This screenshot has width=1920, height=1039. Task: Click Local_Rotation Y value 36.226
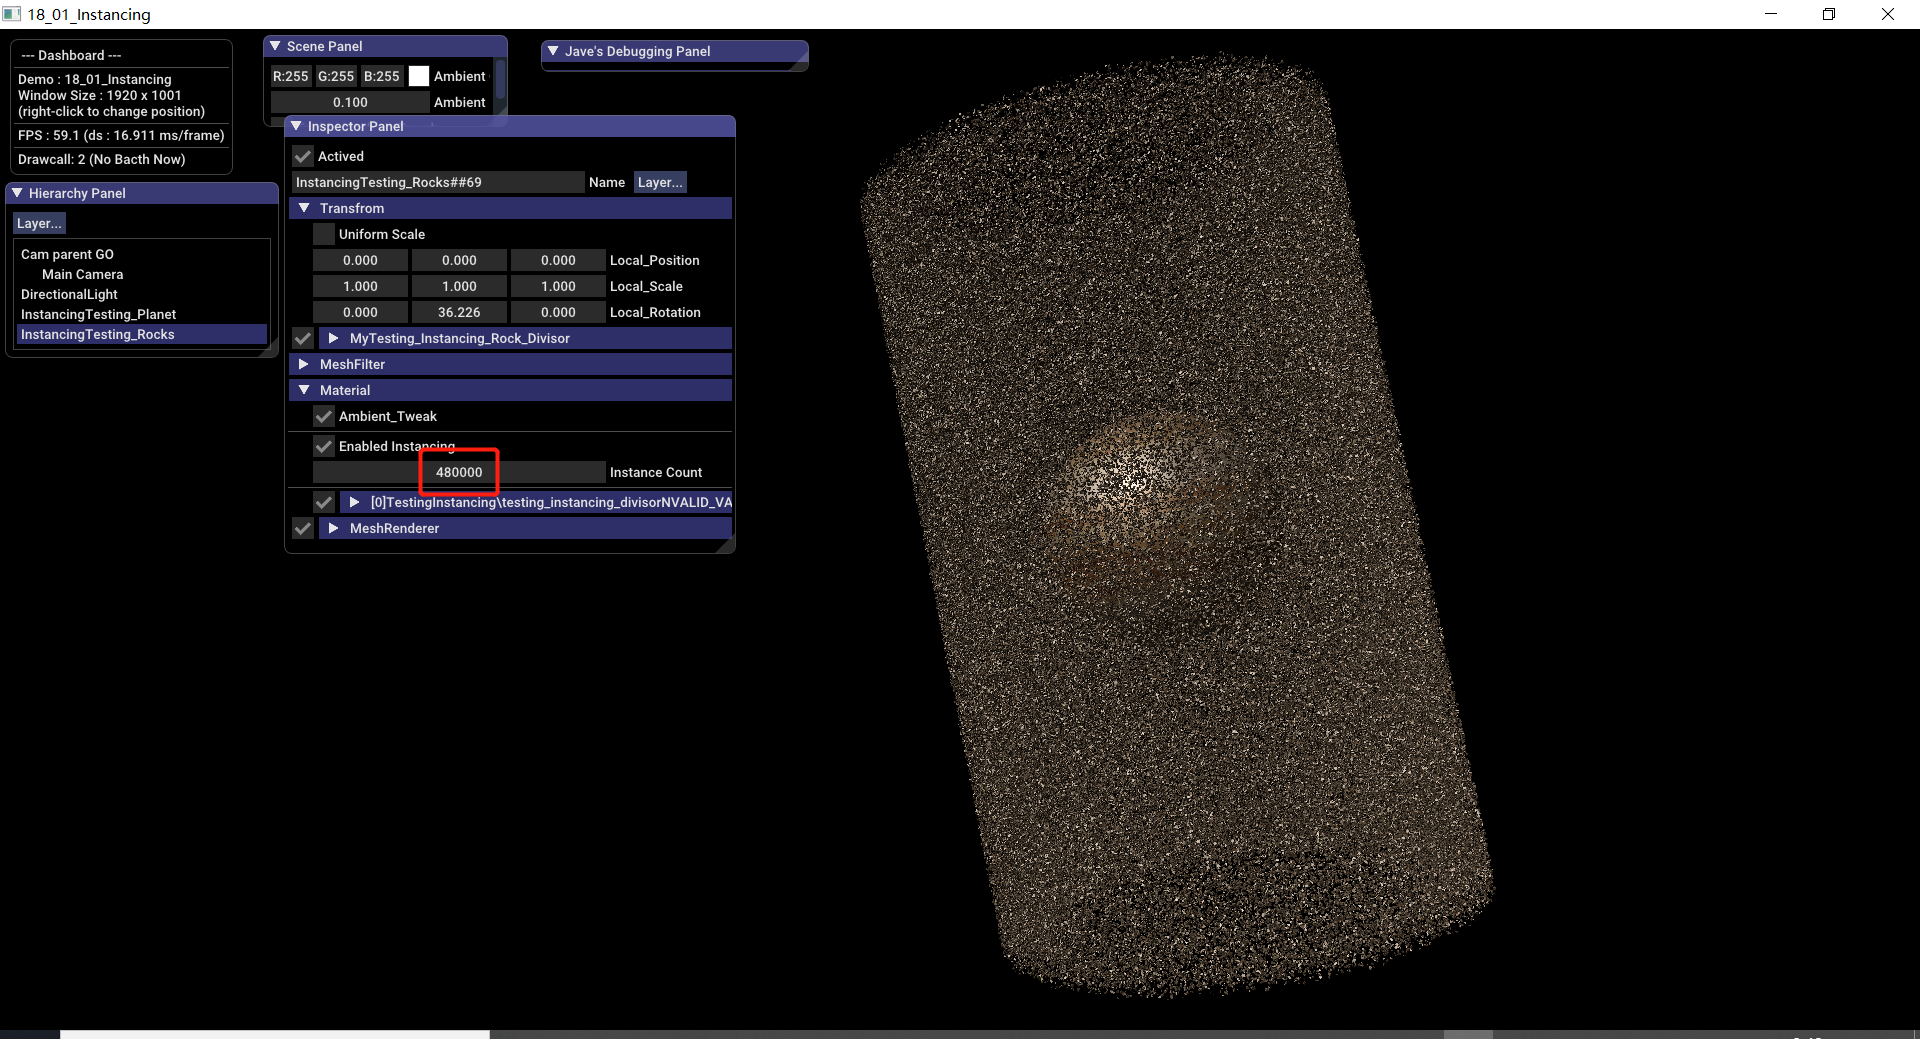(459, 312)
